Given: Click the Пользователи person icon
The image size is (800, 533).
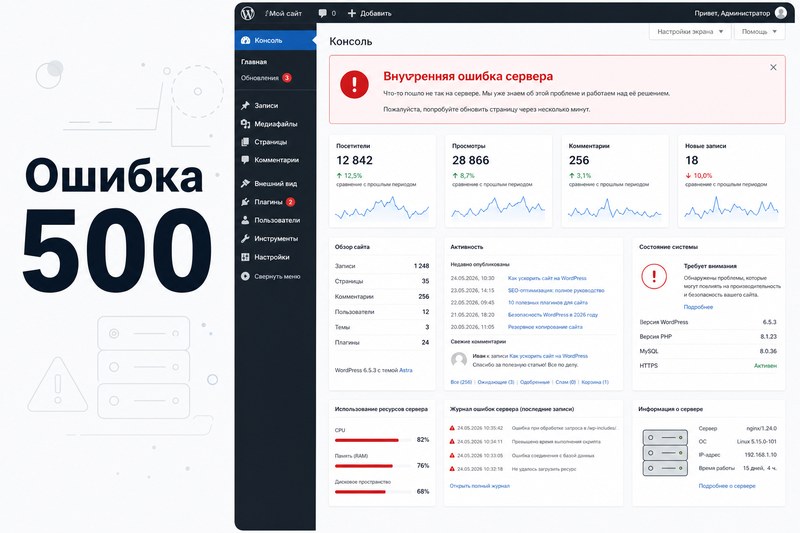Looking at the screenshot, I should (x=245, y=220).
